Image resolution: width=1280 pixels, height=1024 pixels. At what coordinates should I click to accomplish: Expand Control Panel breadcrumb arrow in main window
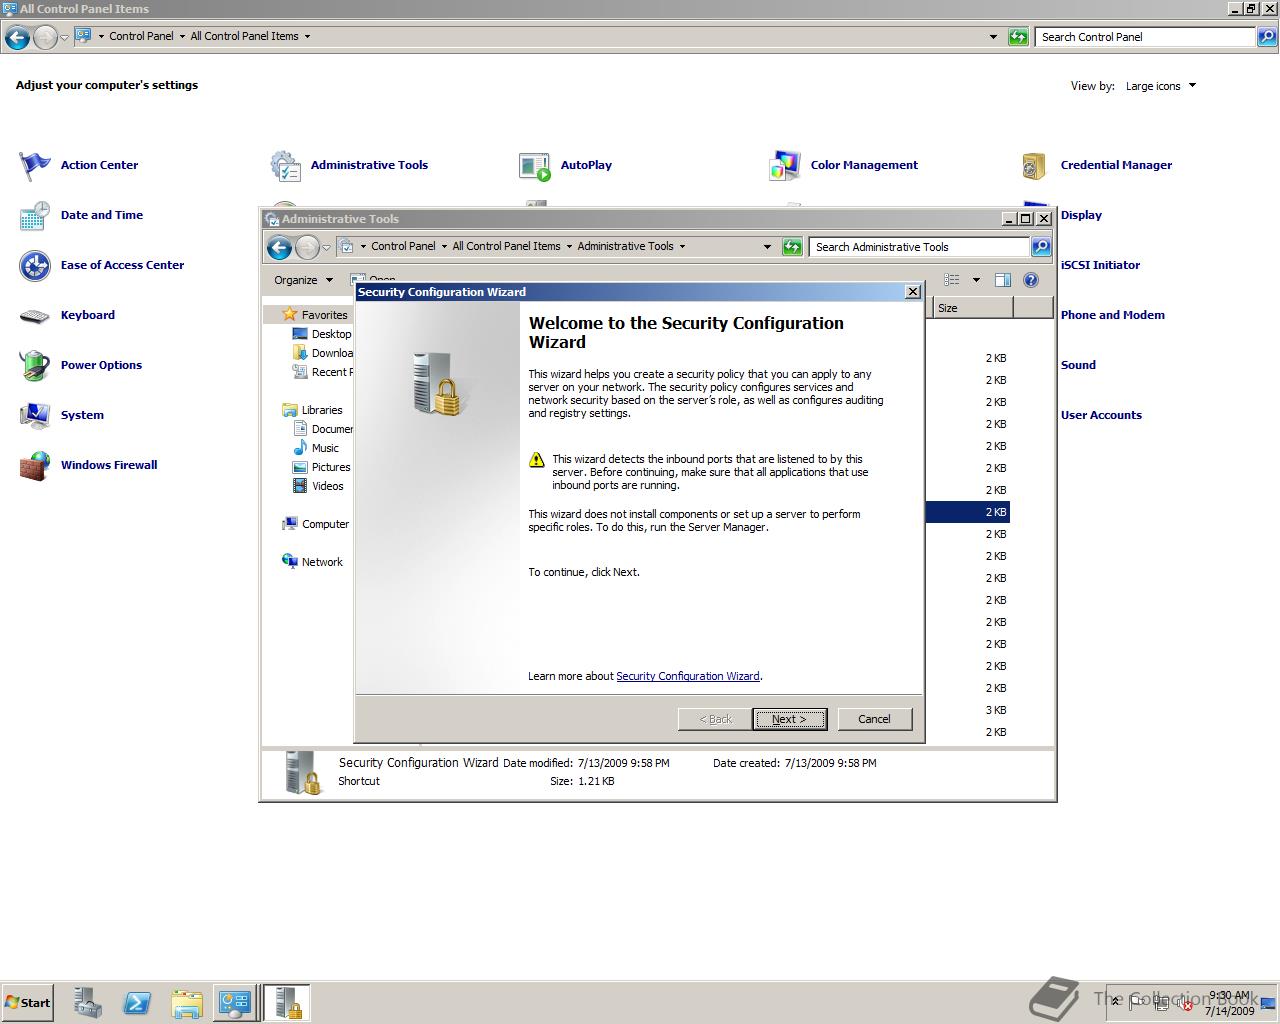pyautogui.click(x=182, y=36)
